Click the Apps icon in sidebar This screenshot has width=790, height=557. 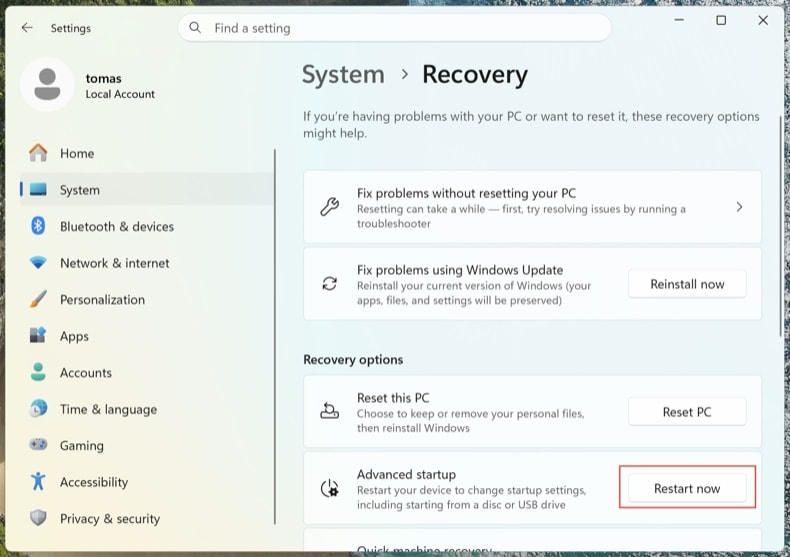[38, 335]
